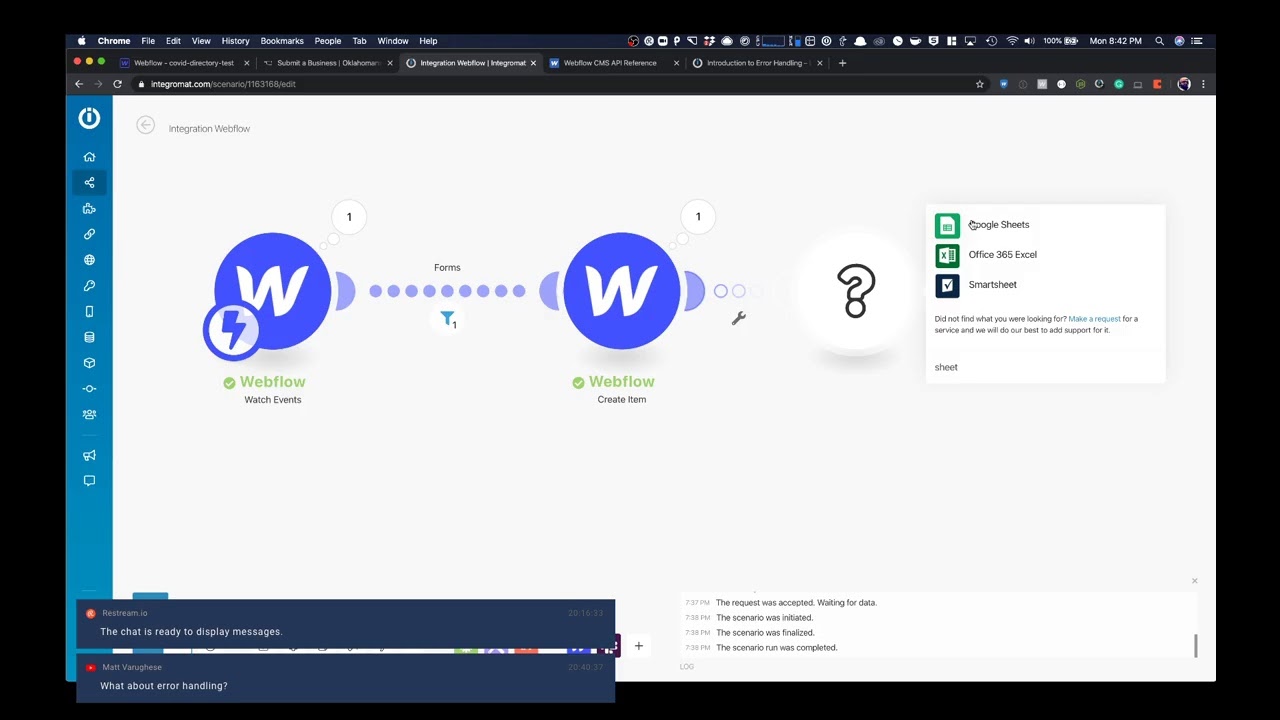This screenshot has width=1280, height=720.
Task: Select 'The scenario run was completed.' log entry
Action: point(777,648)
